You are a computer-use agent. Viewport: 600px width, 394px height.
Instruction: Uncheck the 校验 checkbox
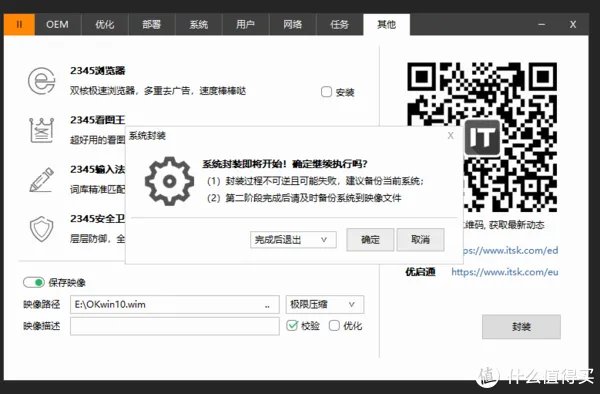coord(292,326)
